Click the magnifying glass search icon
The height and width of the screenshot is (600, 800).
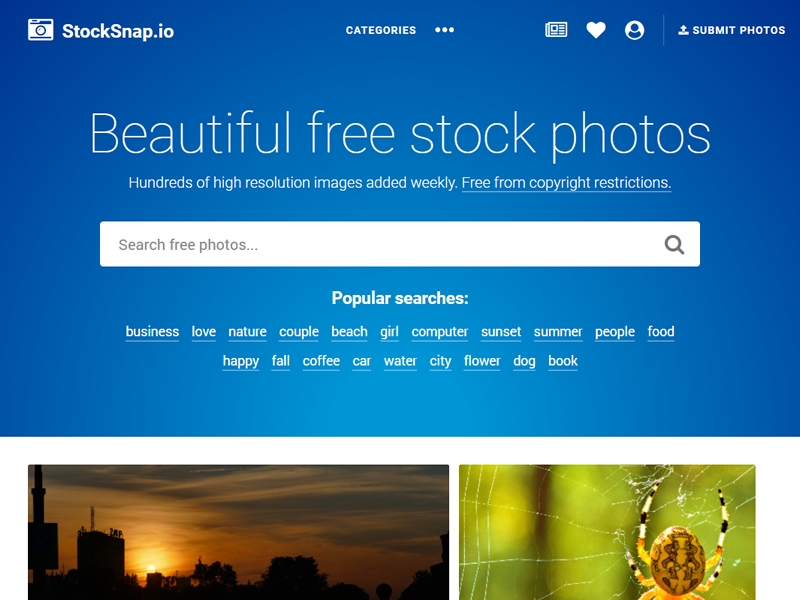click(x=674, y=244)
